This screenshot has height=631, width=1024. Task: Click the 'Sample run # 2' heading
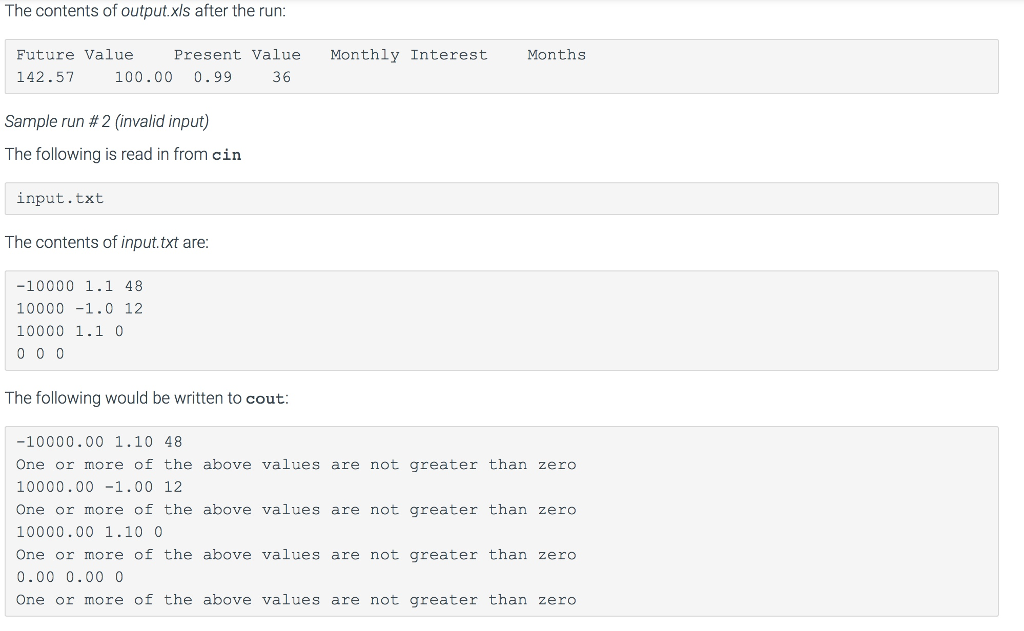point(107,122)
